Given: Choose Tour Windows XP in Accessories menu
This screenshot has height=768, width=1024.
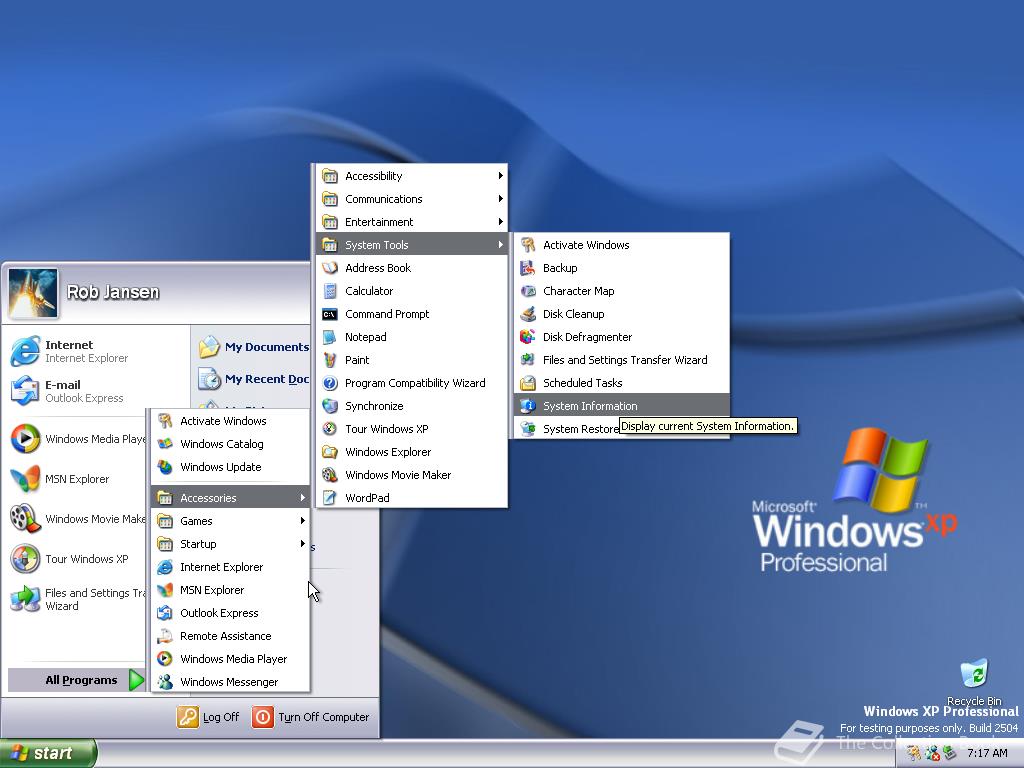Looking at the screenshot, I should [x=411, y=429].
